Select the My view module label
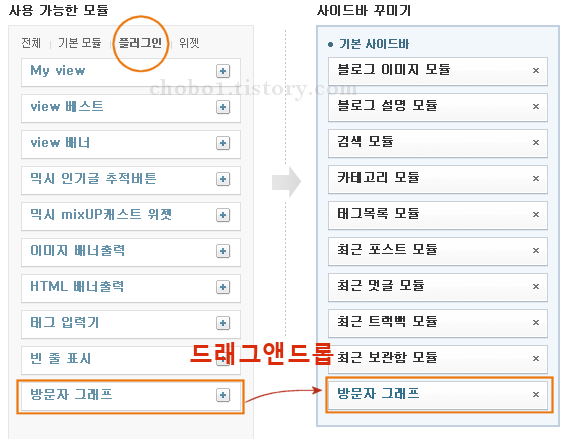Image resolution: width=570 pixels, height=439 pixels. (58, 71)
